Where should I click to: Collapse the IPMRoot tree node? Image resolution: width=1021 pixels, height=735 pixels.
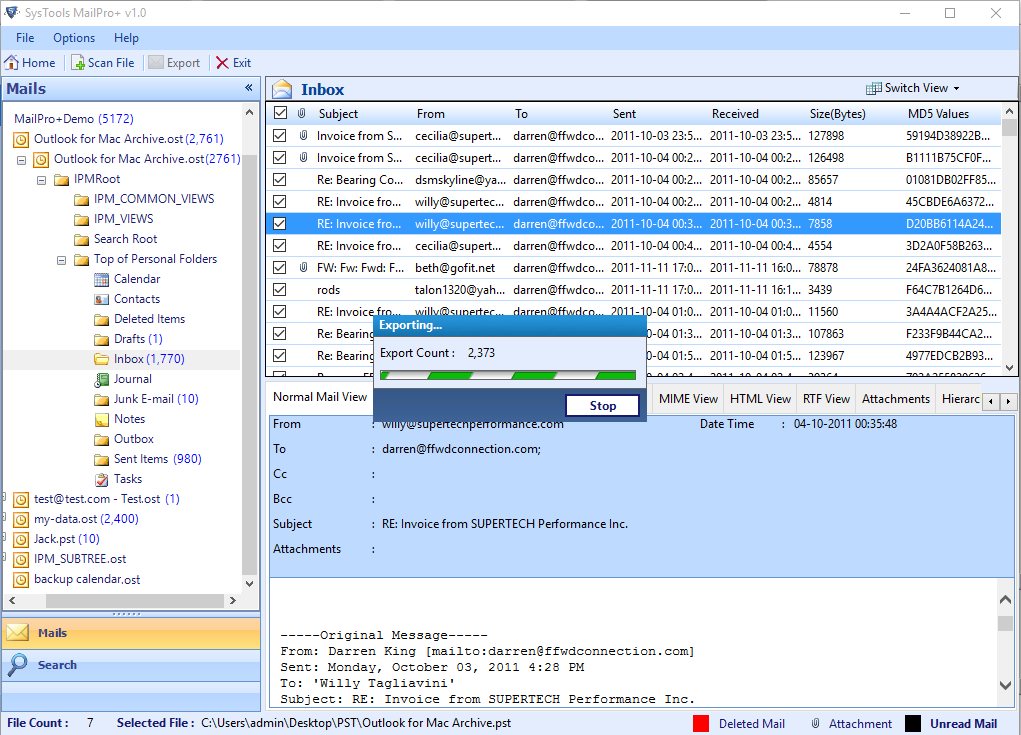coord(42,180)
